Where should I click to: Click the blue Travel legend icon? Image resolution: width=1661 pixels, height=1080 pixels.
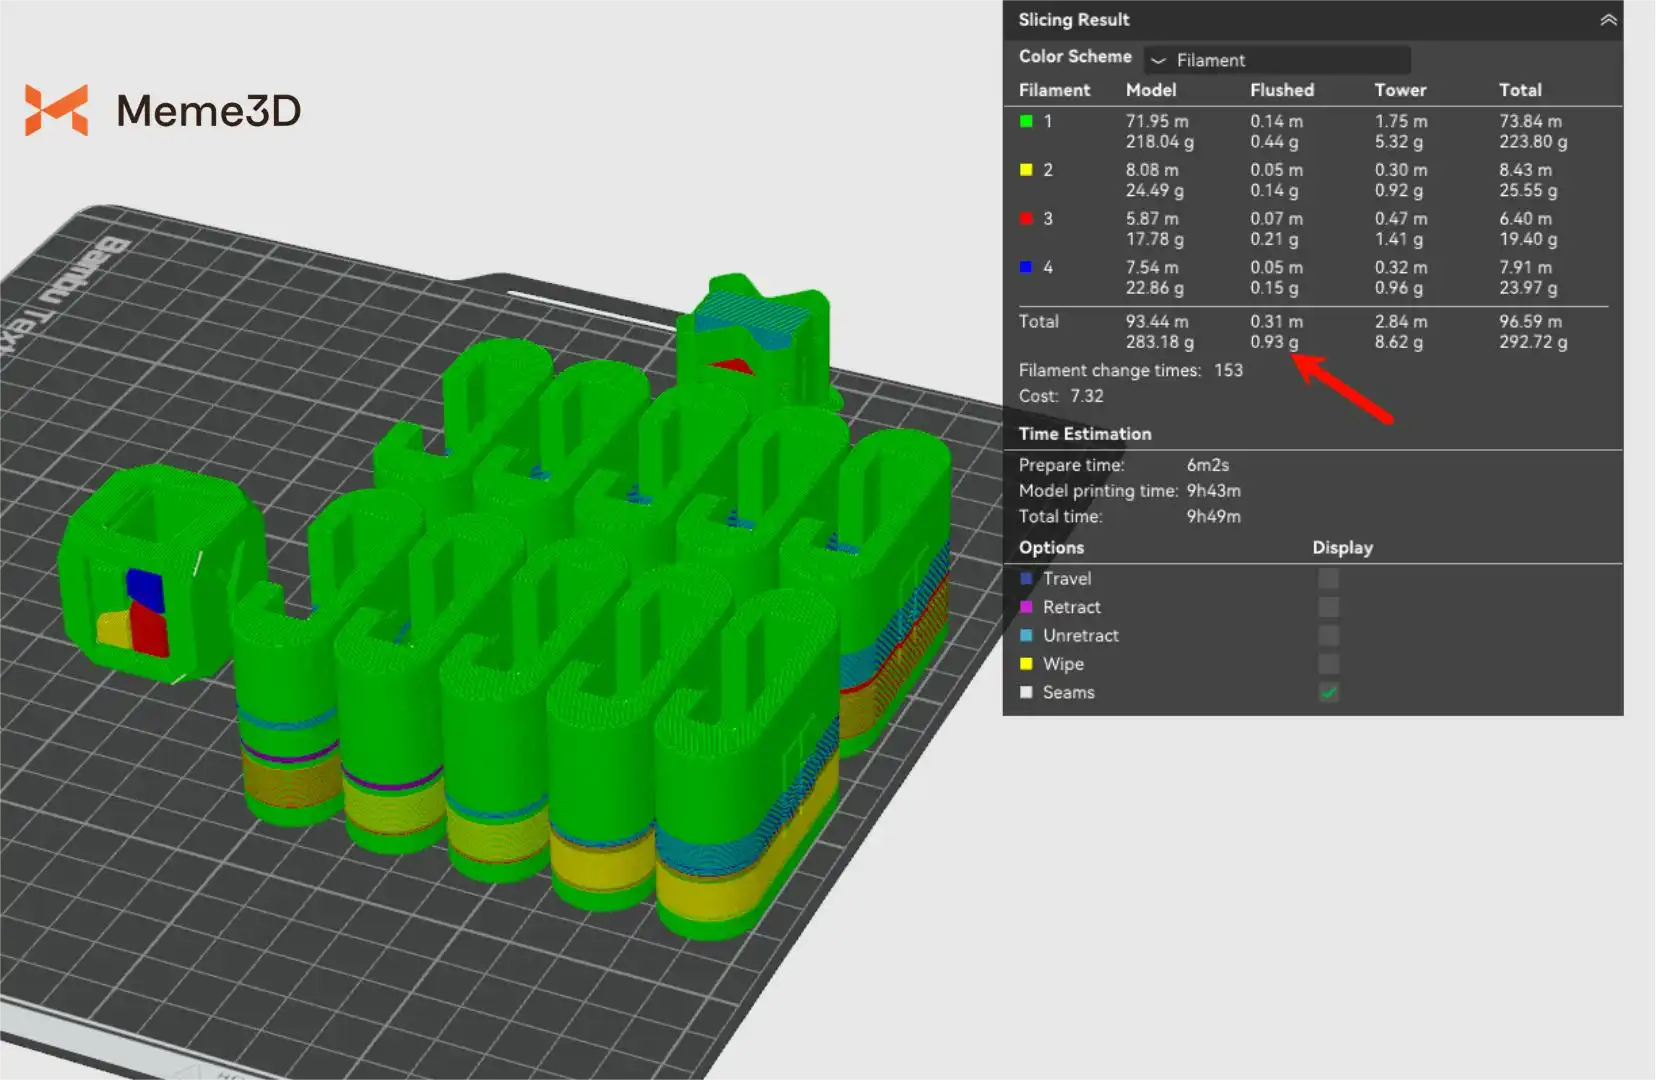[x=1026, y=579]
